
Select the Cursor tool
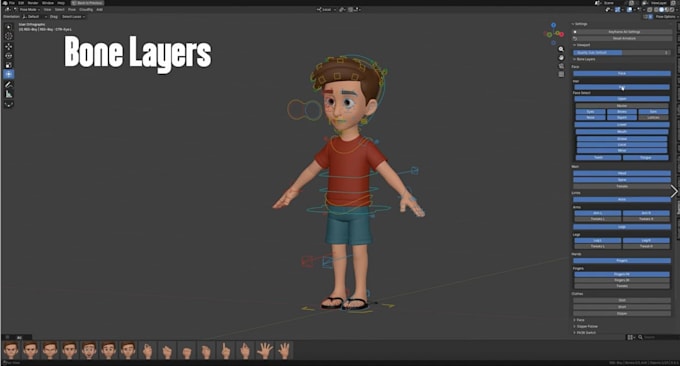[x=9, y=36]
